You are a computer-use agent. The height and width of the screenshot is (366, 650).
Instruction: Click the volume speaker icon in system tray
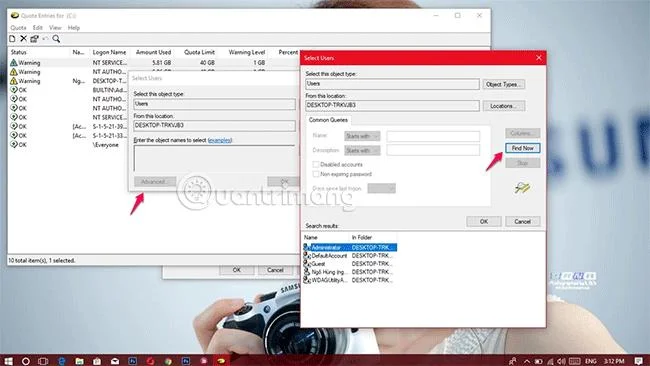coord(561,361)
